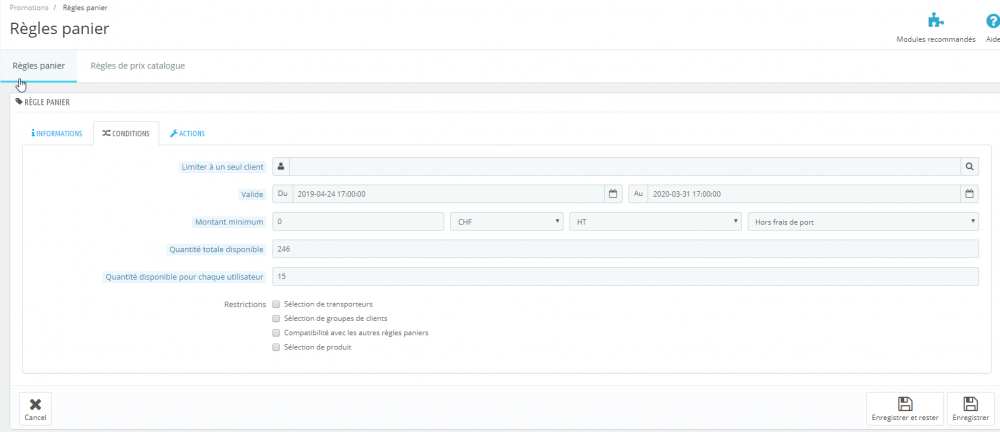Viewport: 1000px width, 432px height.
Task: Click the Au end date field
Action: pos(804,193)
